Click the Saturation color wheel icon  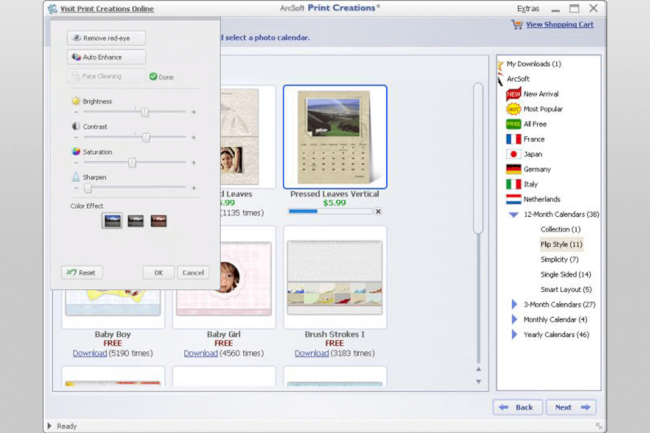76,151
